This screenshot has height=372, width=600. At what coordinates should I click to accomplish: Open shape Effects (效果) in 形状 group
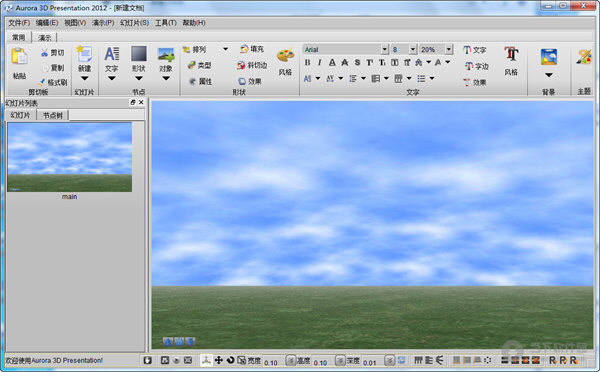click(x=250, y=81)
